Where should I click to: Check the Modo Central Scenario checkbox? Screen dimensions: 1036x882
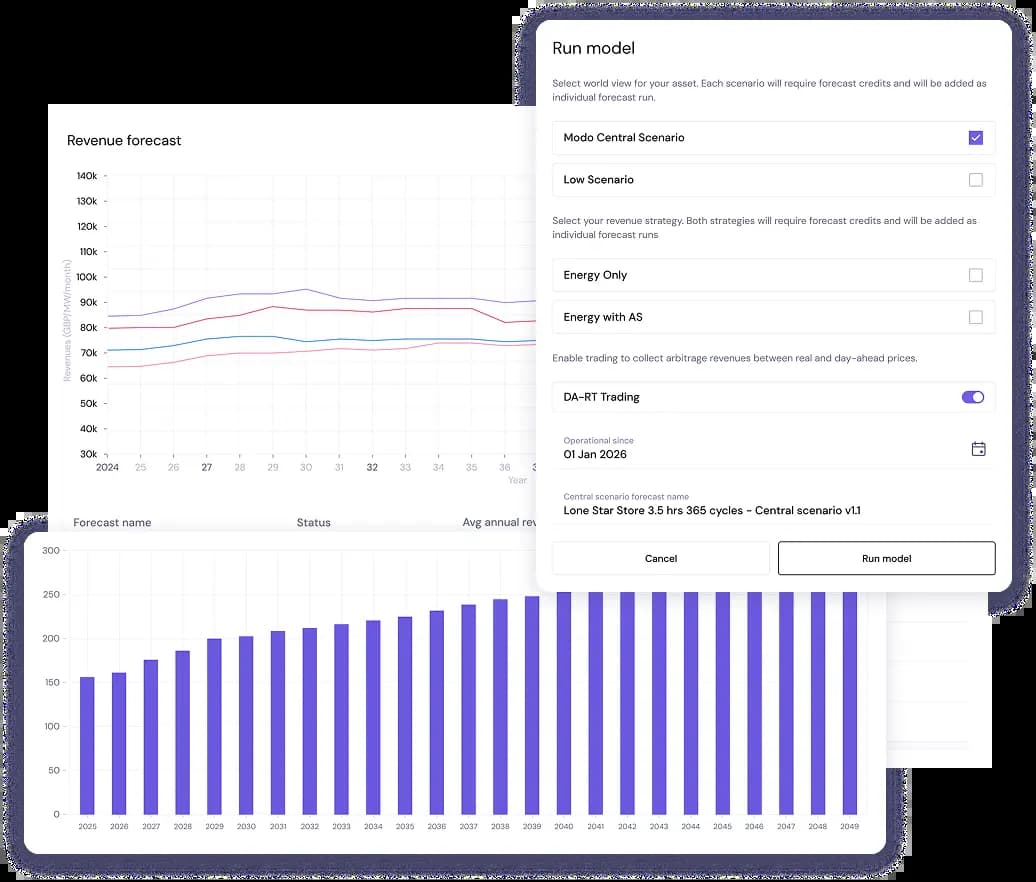pyautogui.click(x=975, y=137)
